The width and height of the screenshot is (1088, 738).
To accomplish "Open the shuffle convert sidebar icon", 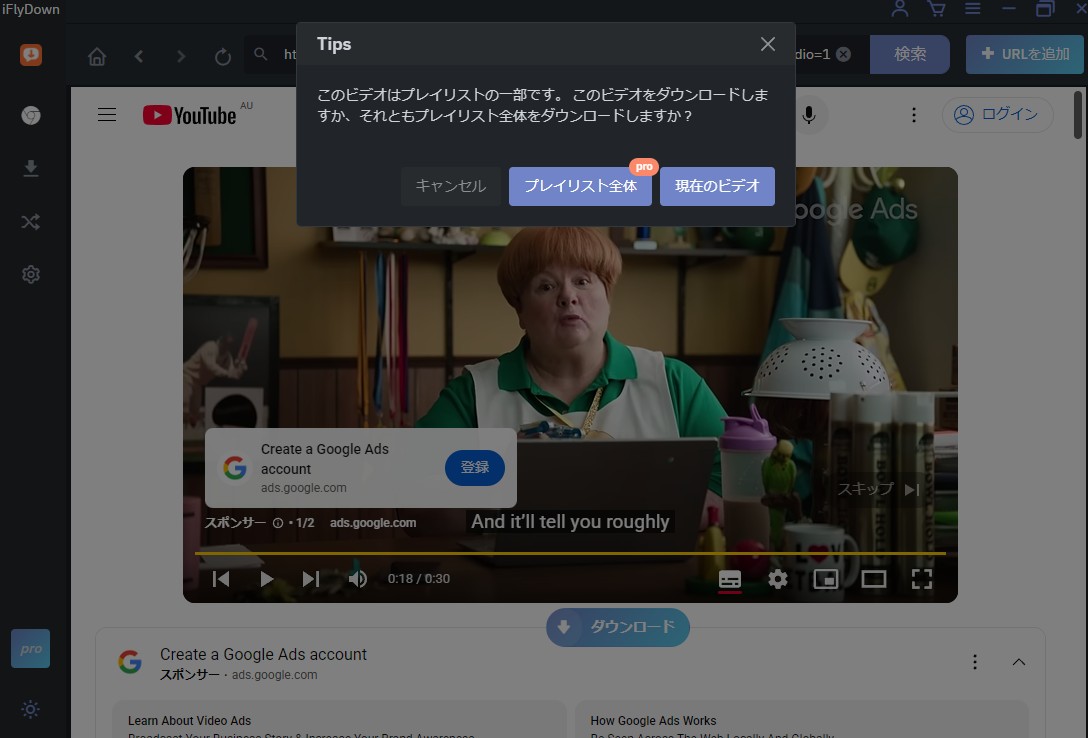I will pyautogui.click(x=31, y=222).
